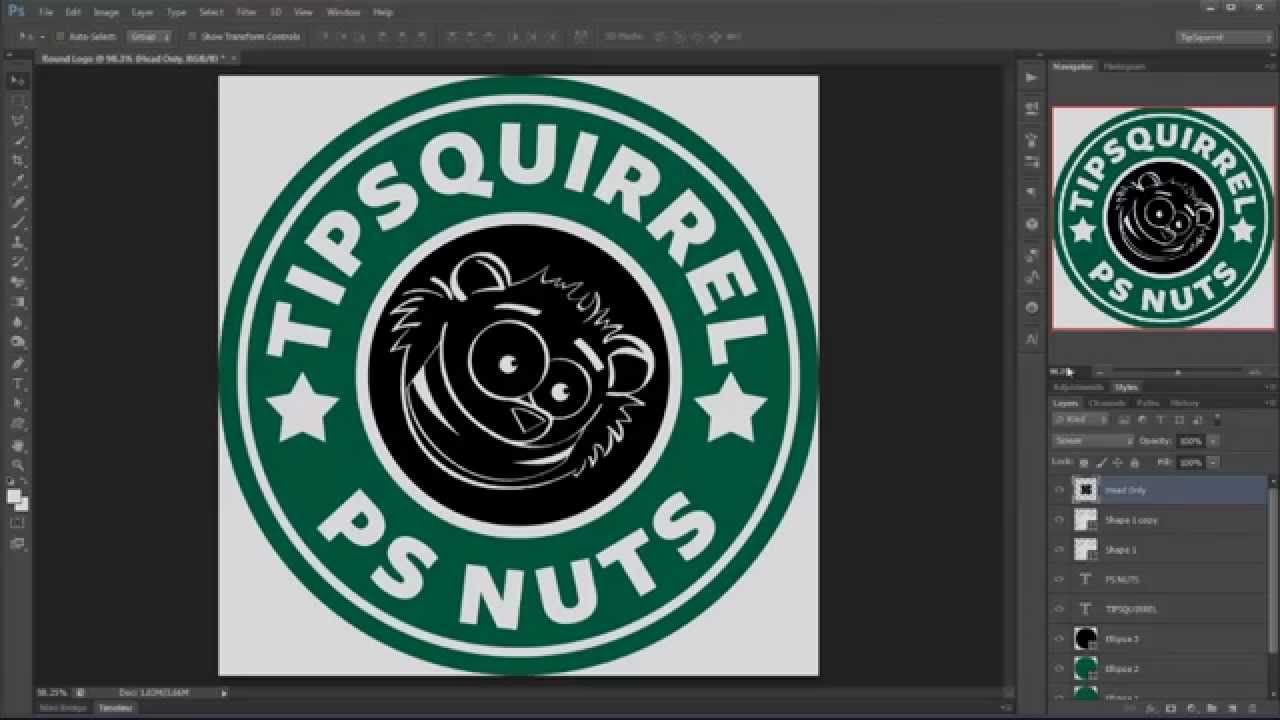Screen dimensions: 1280x720
Task: Open the Fill slider arrow
Action: (x=1213, y=463)
